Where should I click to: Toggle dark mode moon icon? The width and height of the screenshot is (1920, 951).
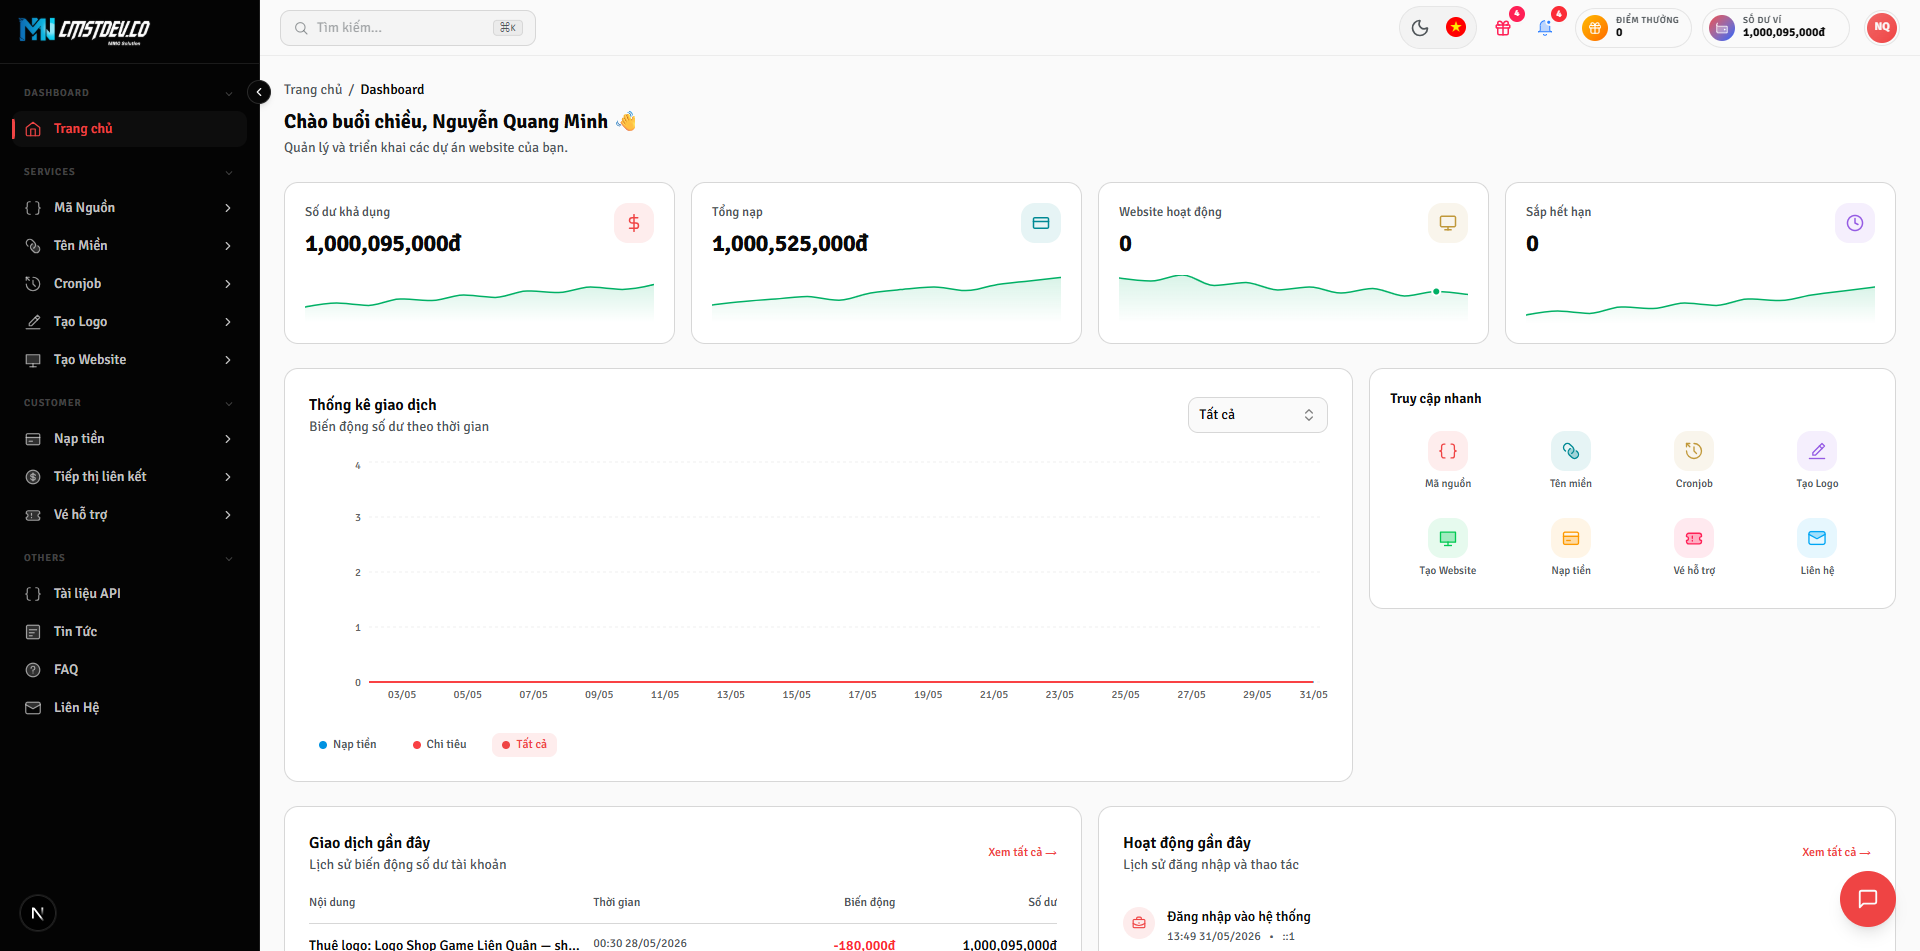coord(1420,28)
